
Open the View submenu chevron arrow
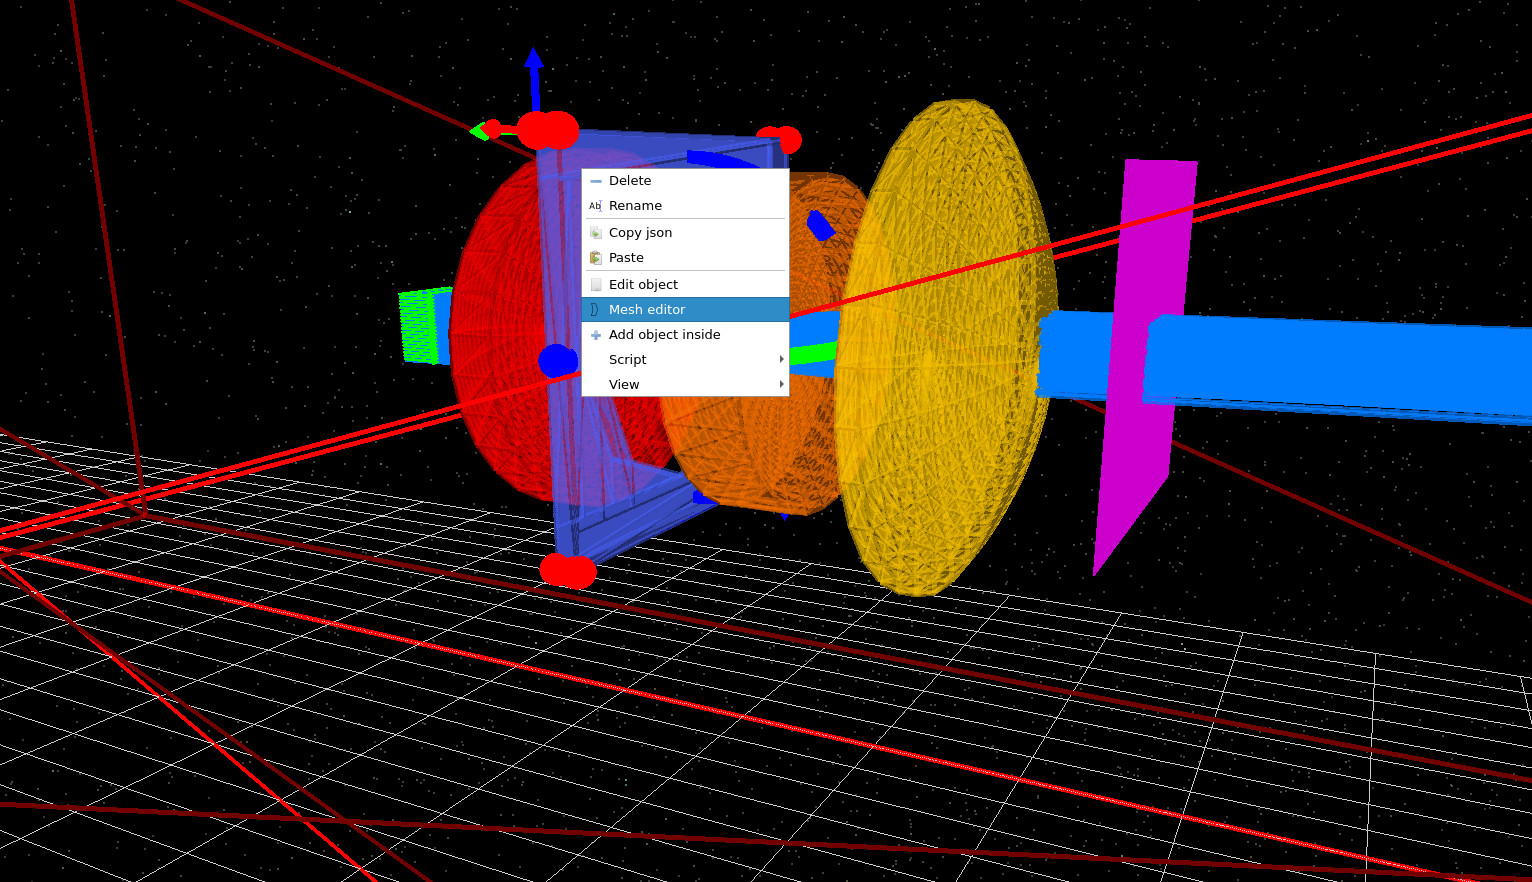(781, 384)
